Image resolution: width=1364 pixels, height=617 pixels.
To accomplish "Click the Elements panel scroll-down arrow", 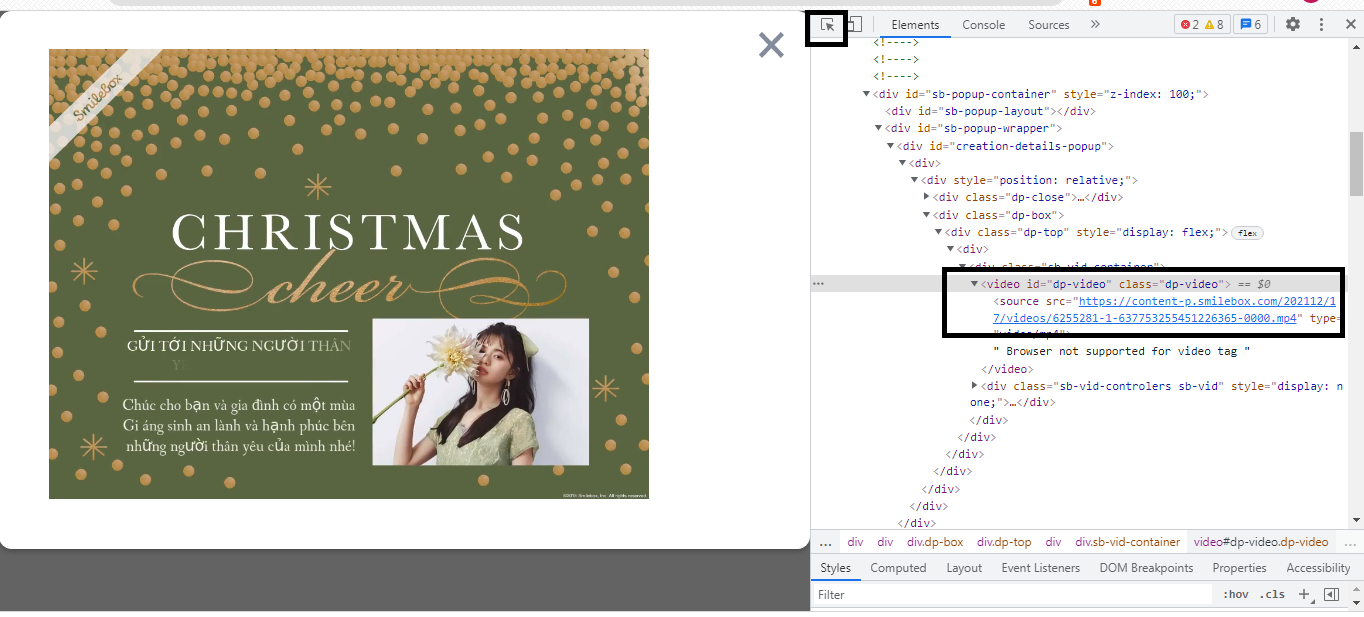I will tap(1356, 520).
